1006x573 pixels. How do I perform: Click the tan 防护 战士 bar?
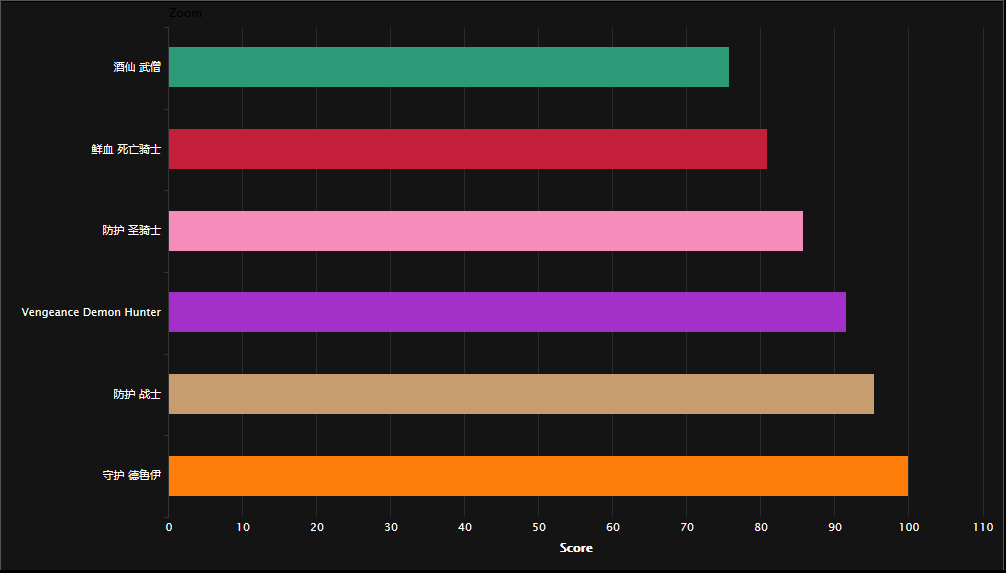[x=521, y=394]
